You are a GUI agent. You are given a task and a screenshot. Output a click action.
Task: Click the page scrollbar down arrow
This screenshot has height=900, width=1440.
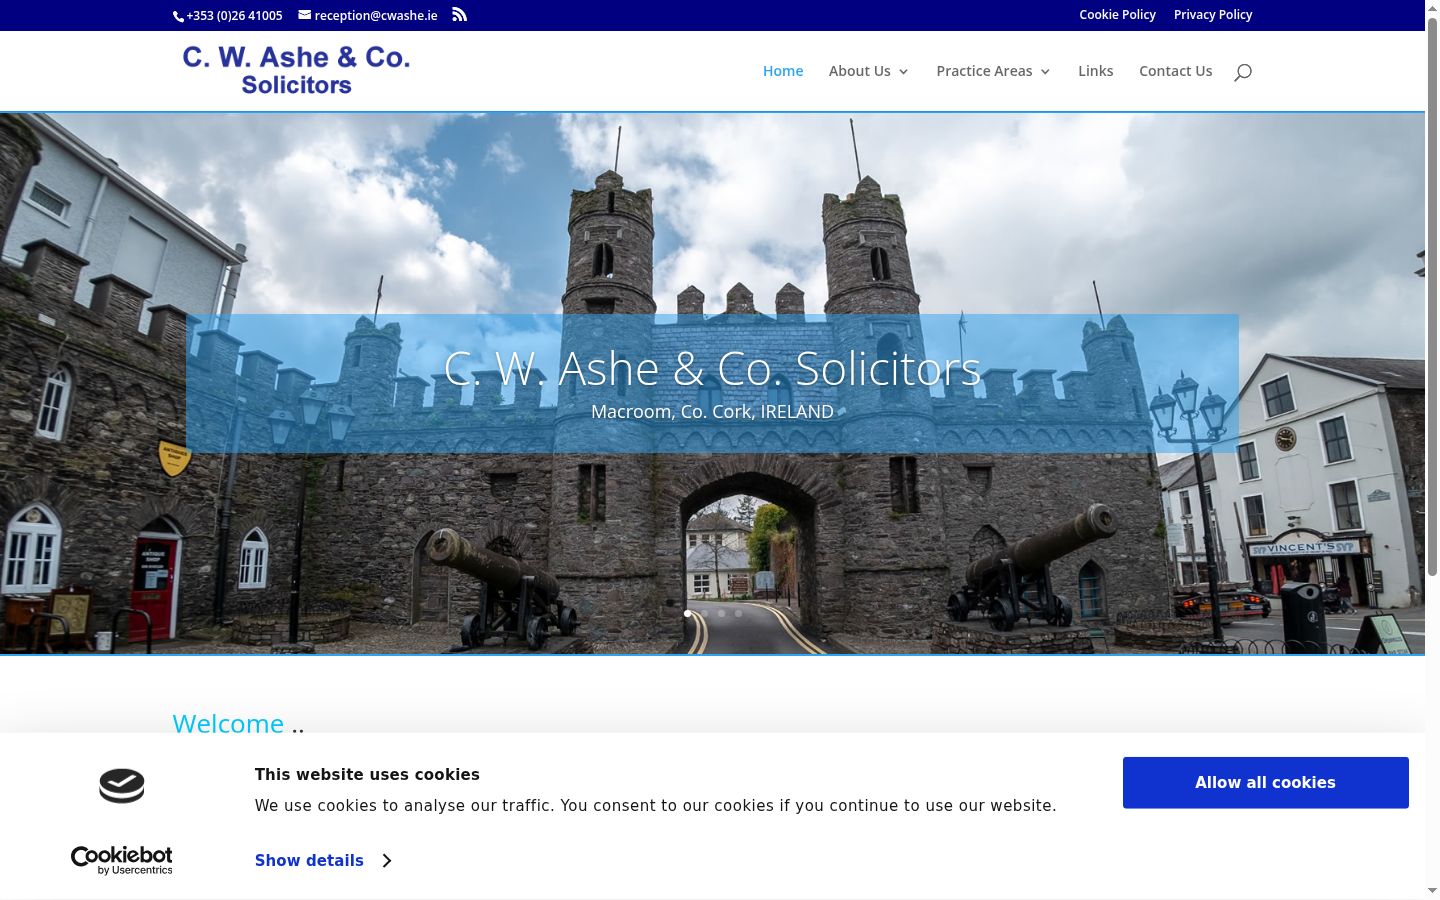(1432, 890)
